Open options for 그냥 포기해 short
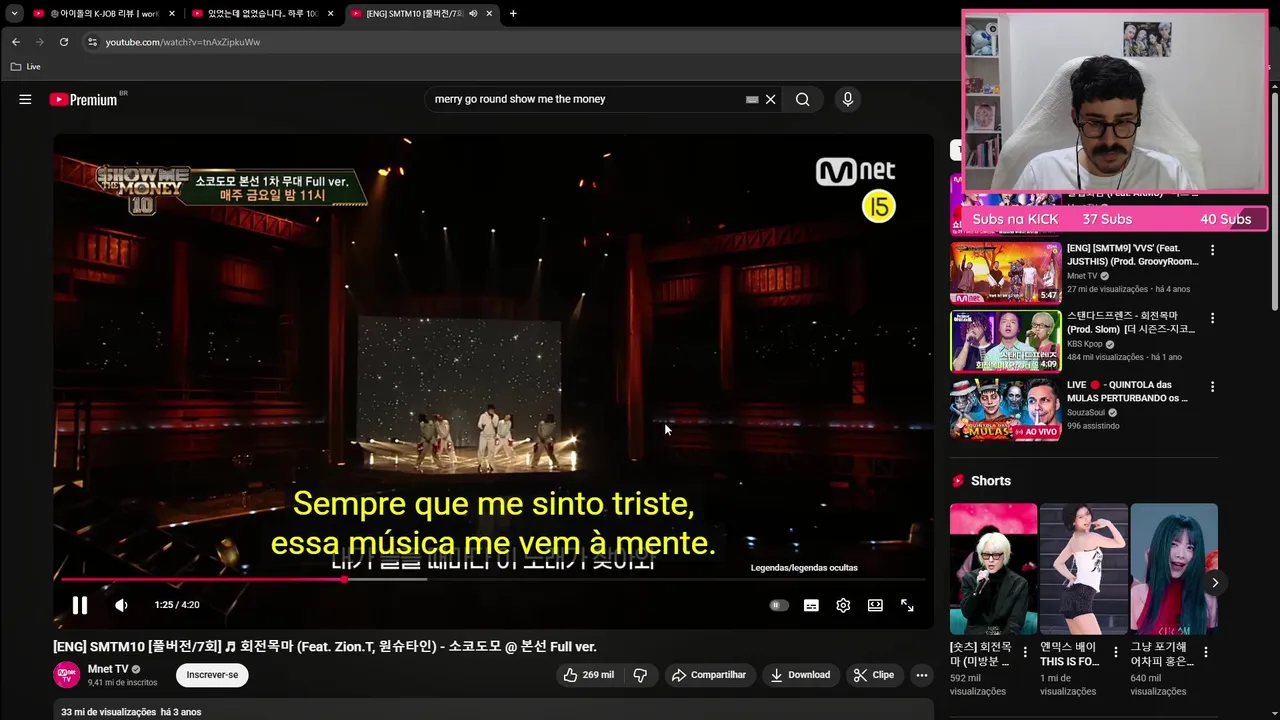Screen dimensions: 1280x720 click(x=1206, y=652)
